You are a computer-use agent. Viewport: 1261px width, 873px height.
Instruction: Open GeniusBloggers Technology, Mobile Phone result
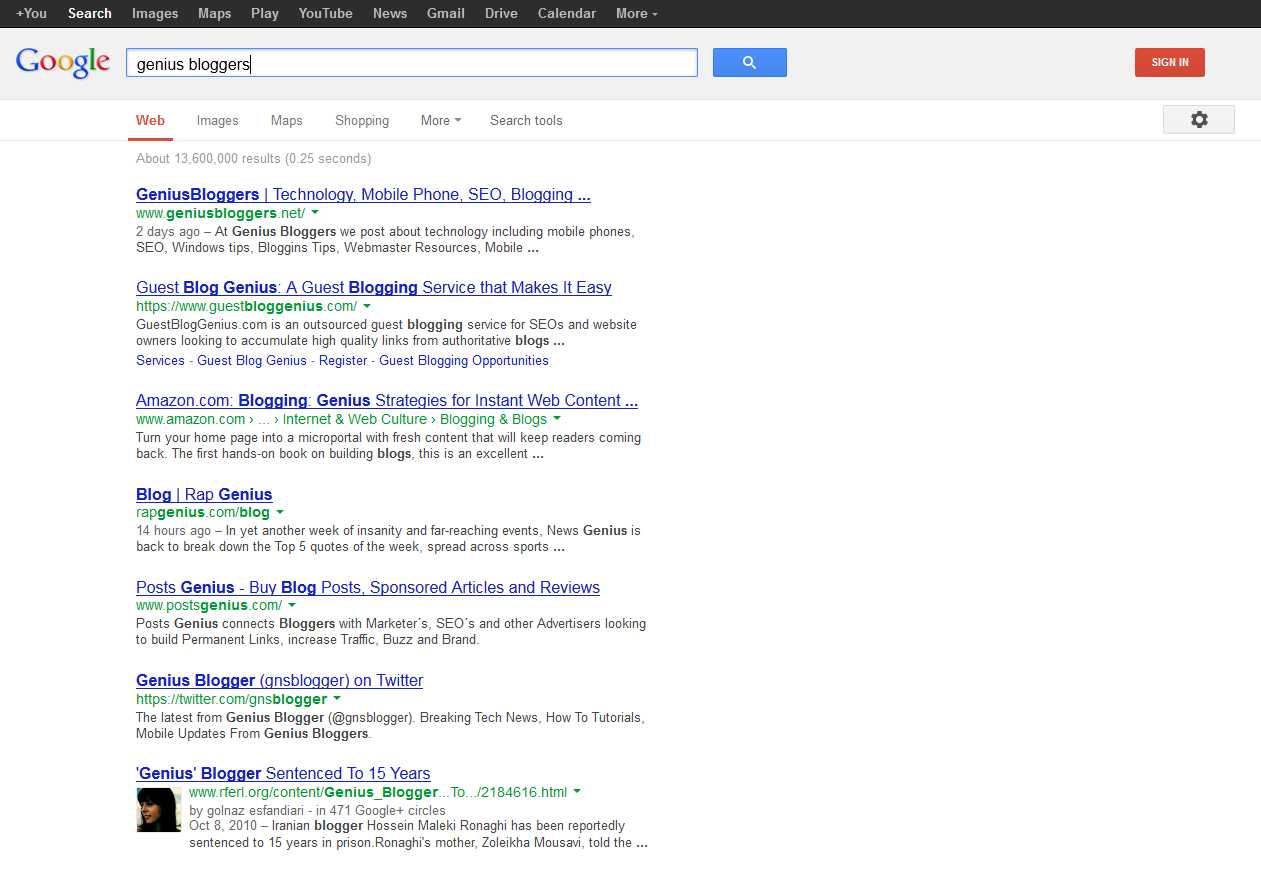click(x=363, y=194)
